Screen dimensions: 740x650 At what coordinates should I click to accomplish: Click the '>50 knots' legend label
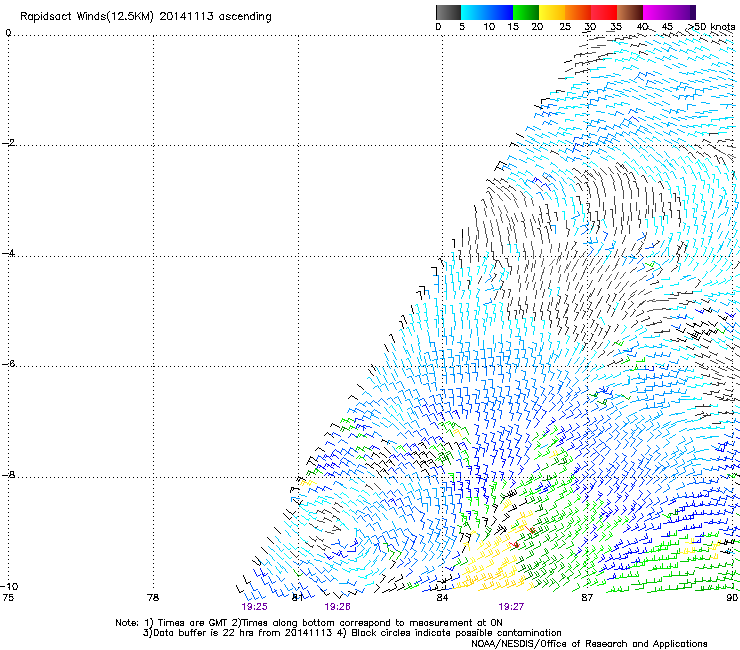pyautogui.click(x=712, y=27)
